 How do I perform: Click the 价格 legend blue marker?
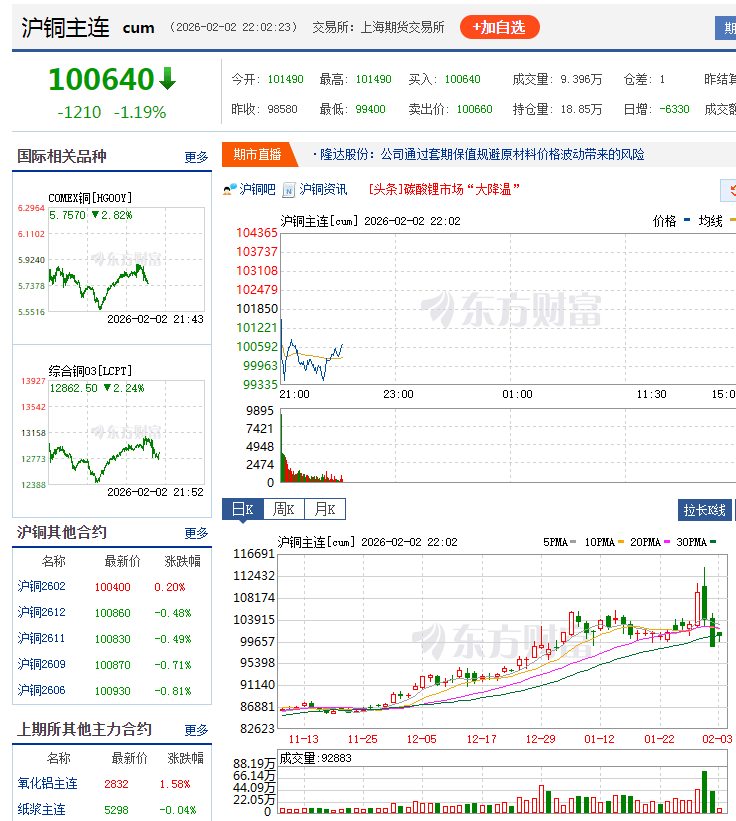pyautogui.click(x=687, y=220)
